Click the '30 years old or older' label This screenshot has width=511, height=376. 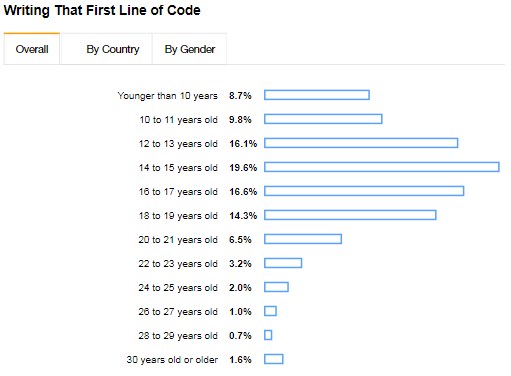click(x=172, y=360)
